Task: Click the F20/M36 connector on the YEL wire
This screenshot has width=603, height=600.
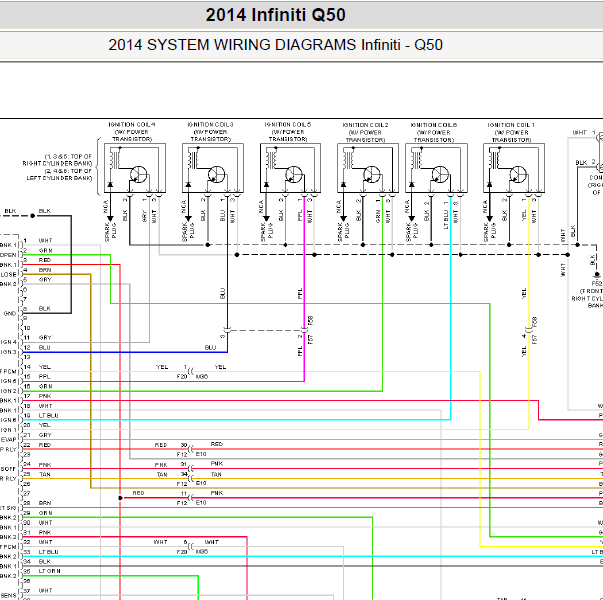Action: (191, 372)
